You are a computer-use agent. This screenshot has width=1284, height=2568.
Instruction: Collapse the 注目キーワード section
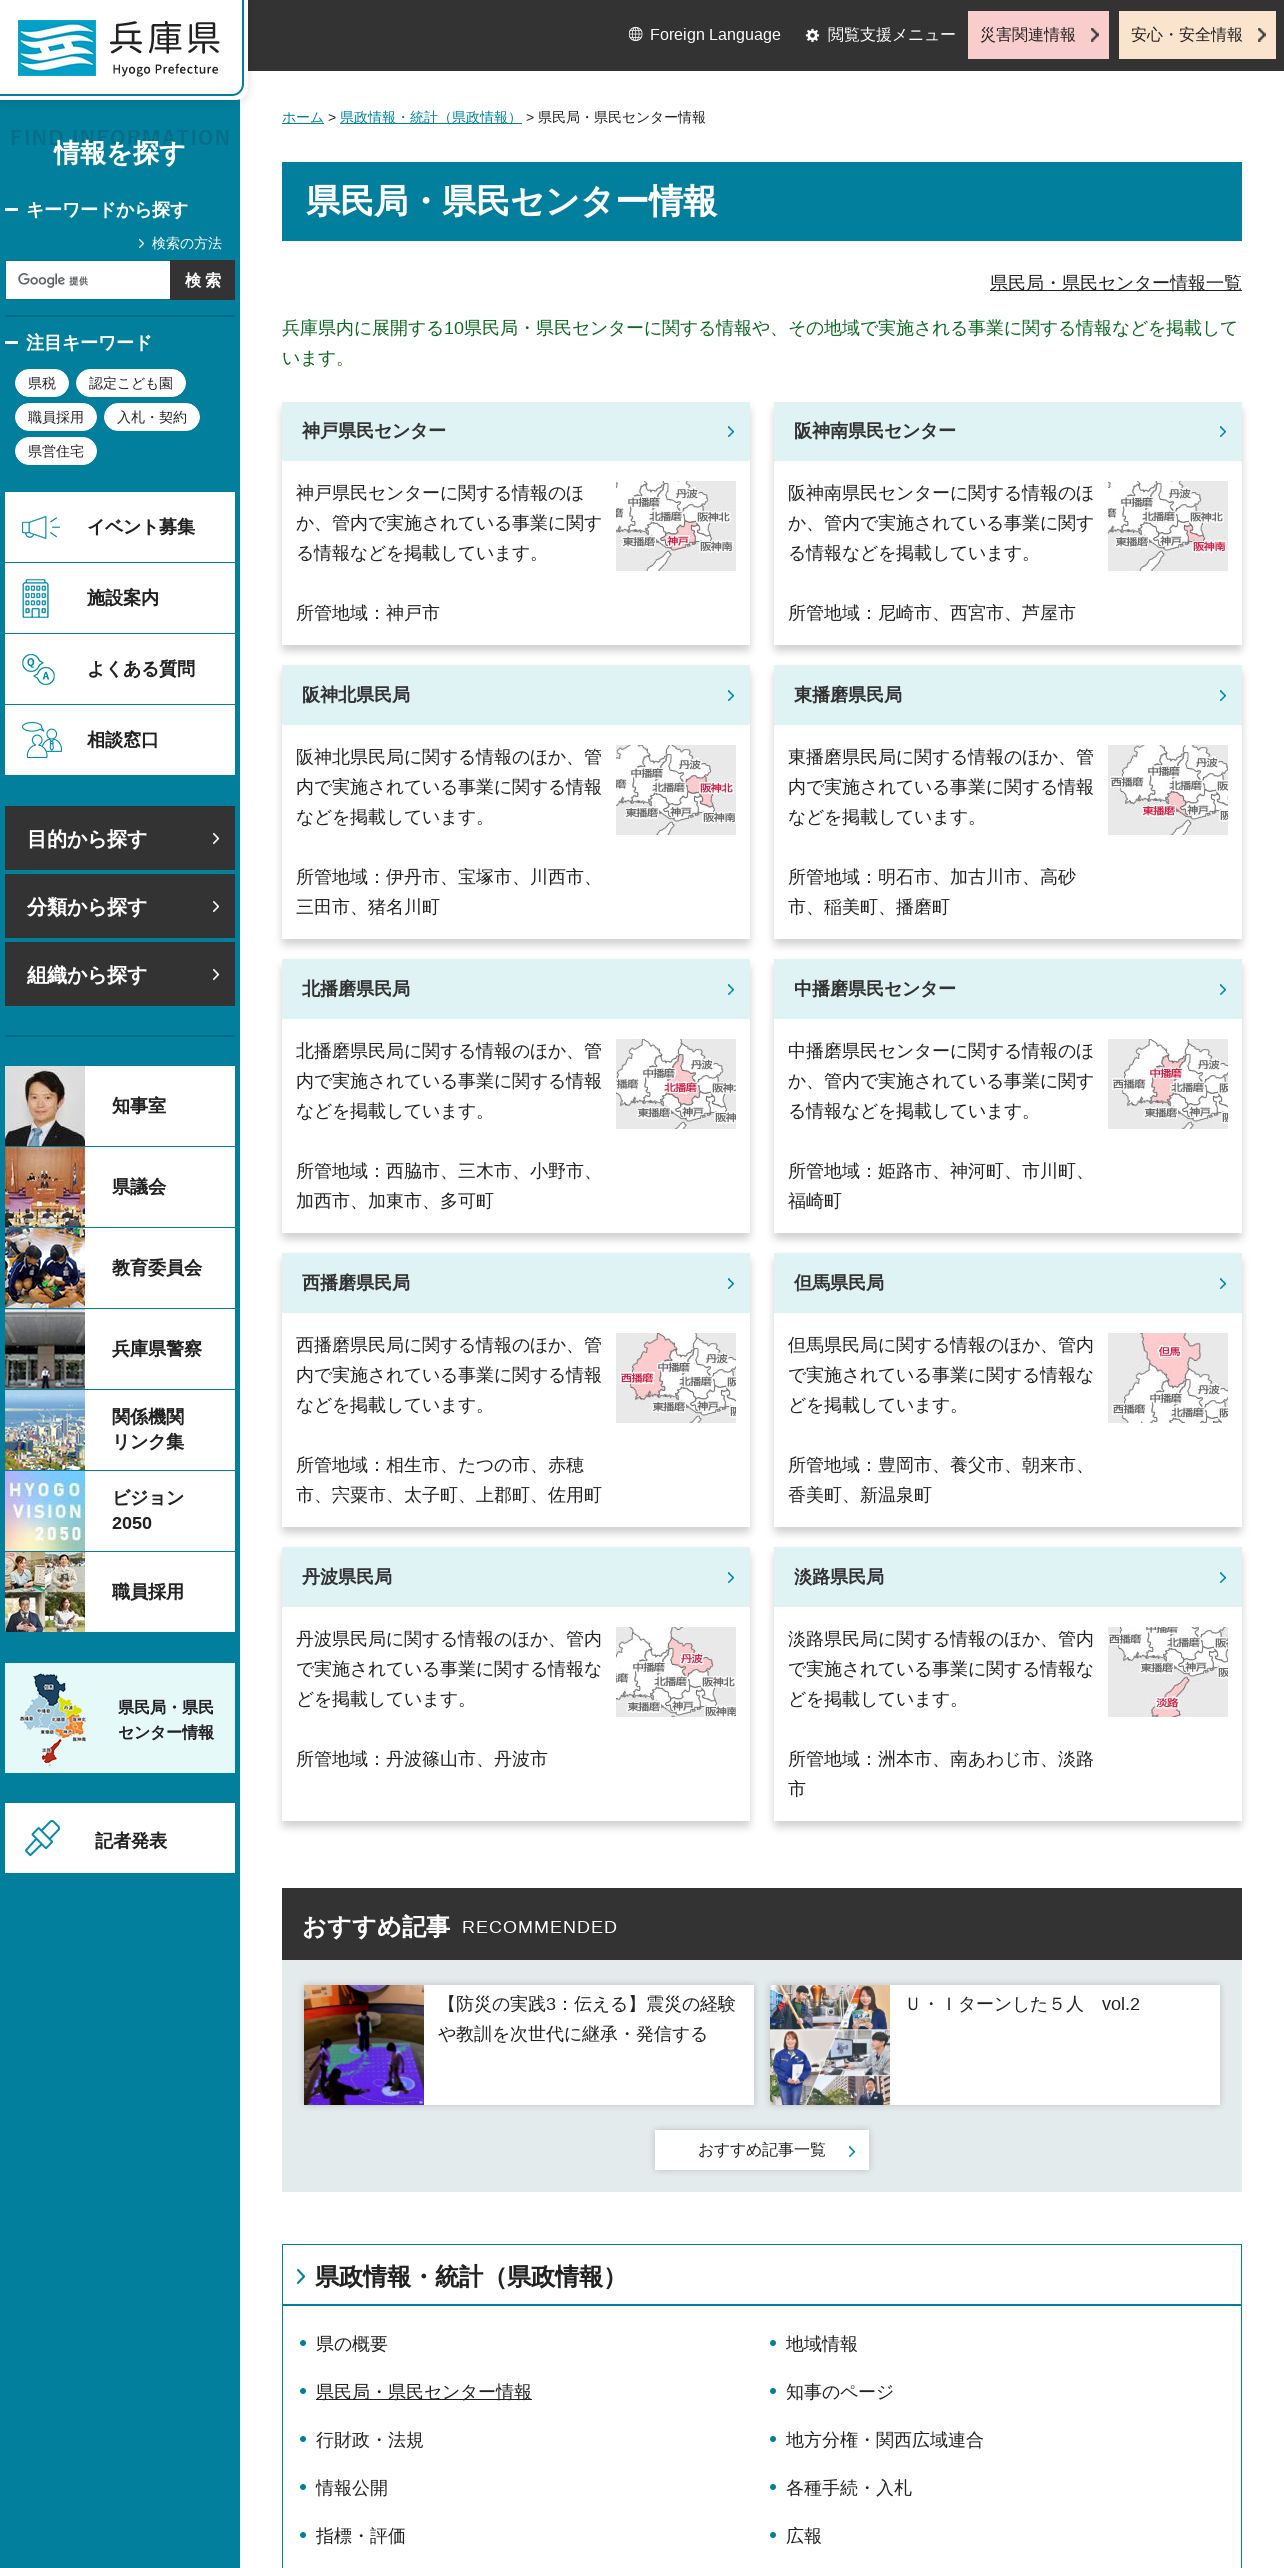[78, 343]
